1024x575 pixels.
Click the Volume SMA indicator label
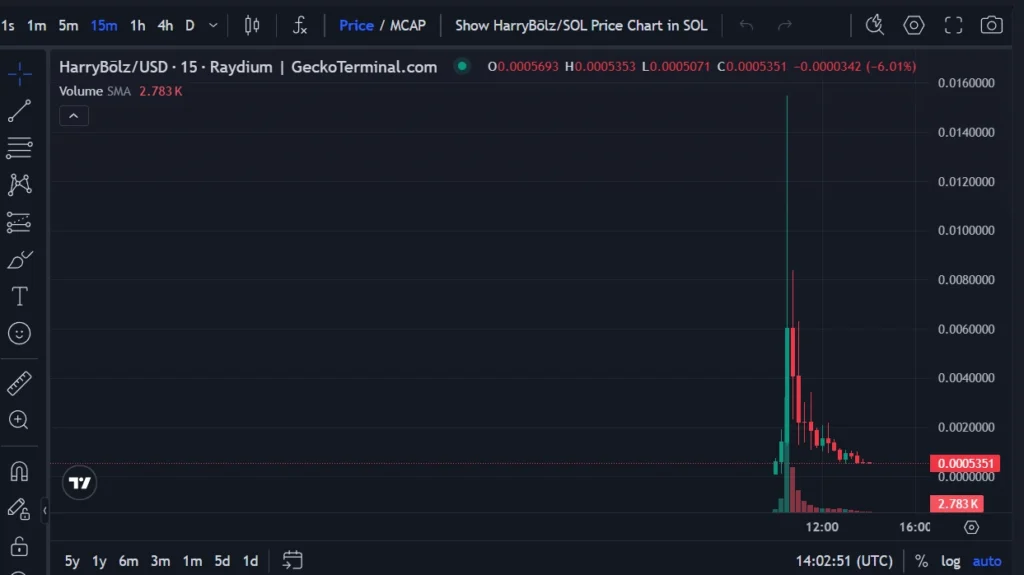[95, 91]
